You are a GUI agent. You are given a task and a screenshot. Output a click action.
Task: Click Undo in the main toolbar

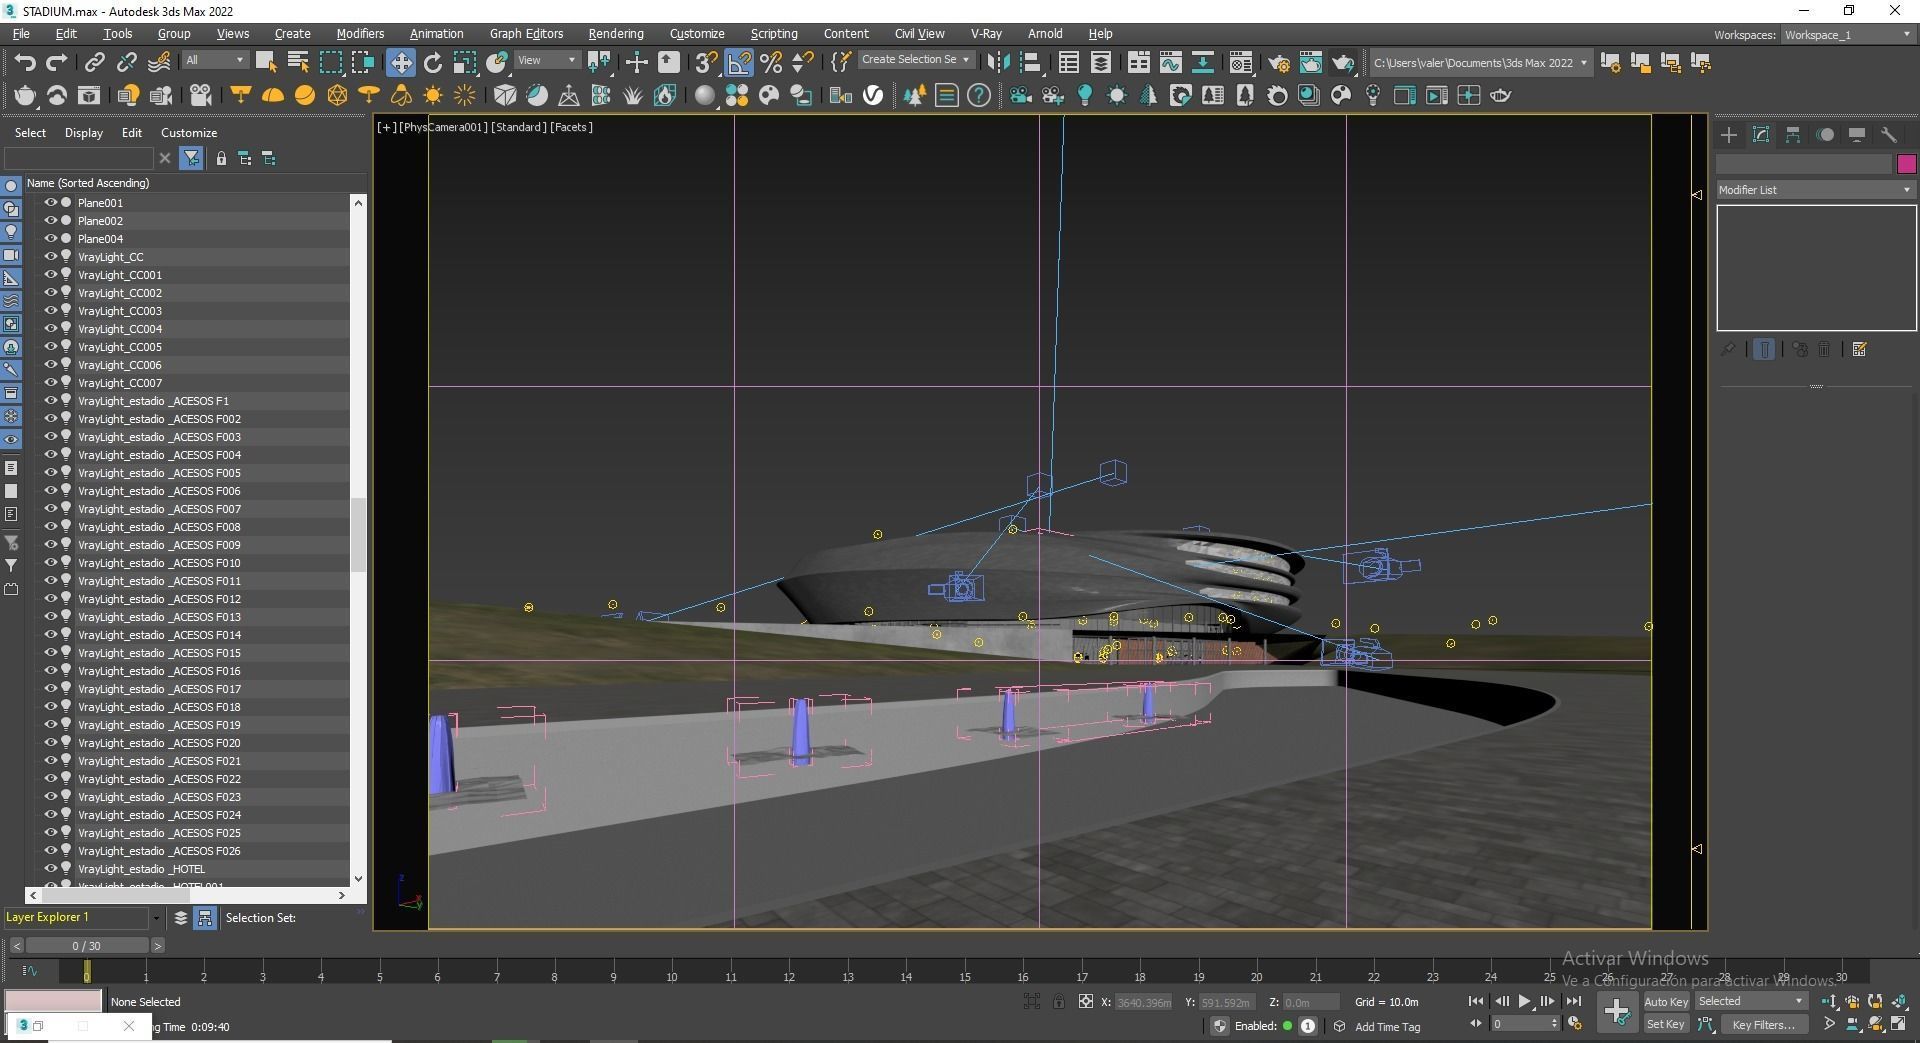pyautogui.click(x=26, y=62)
